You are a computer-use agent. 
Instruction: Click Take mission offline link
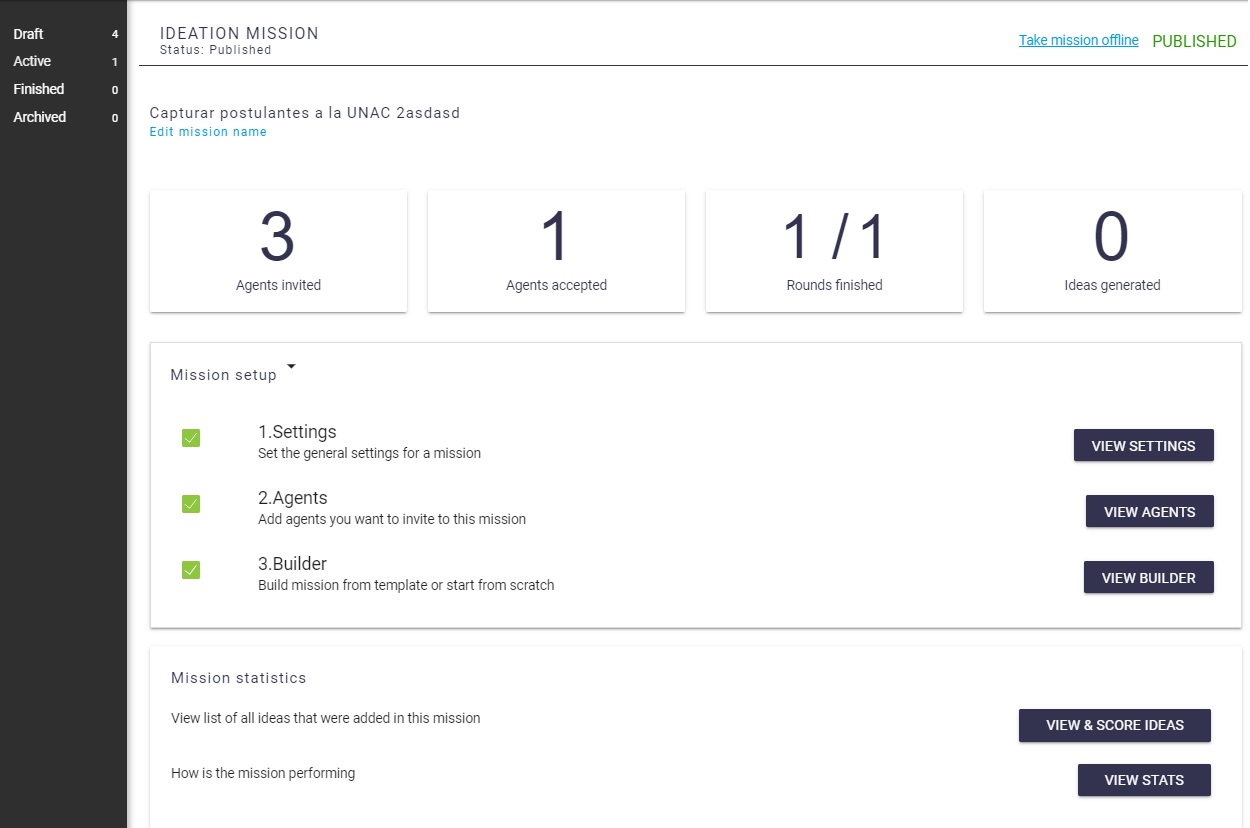tap(1078, 41)
